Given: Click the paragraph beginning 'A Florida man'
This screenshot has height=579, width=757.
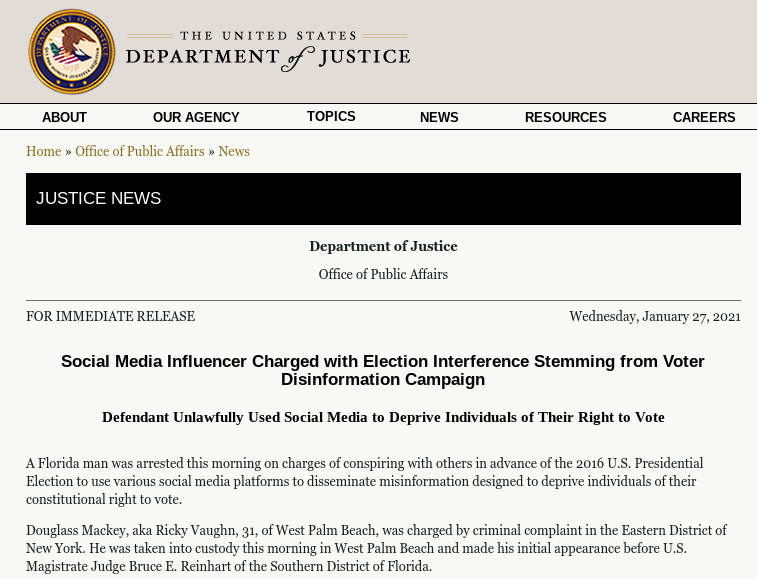Looking at the screenshot, I should tap(364, 481).
